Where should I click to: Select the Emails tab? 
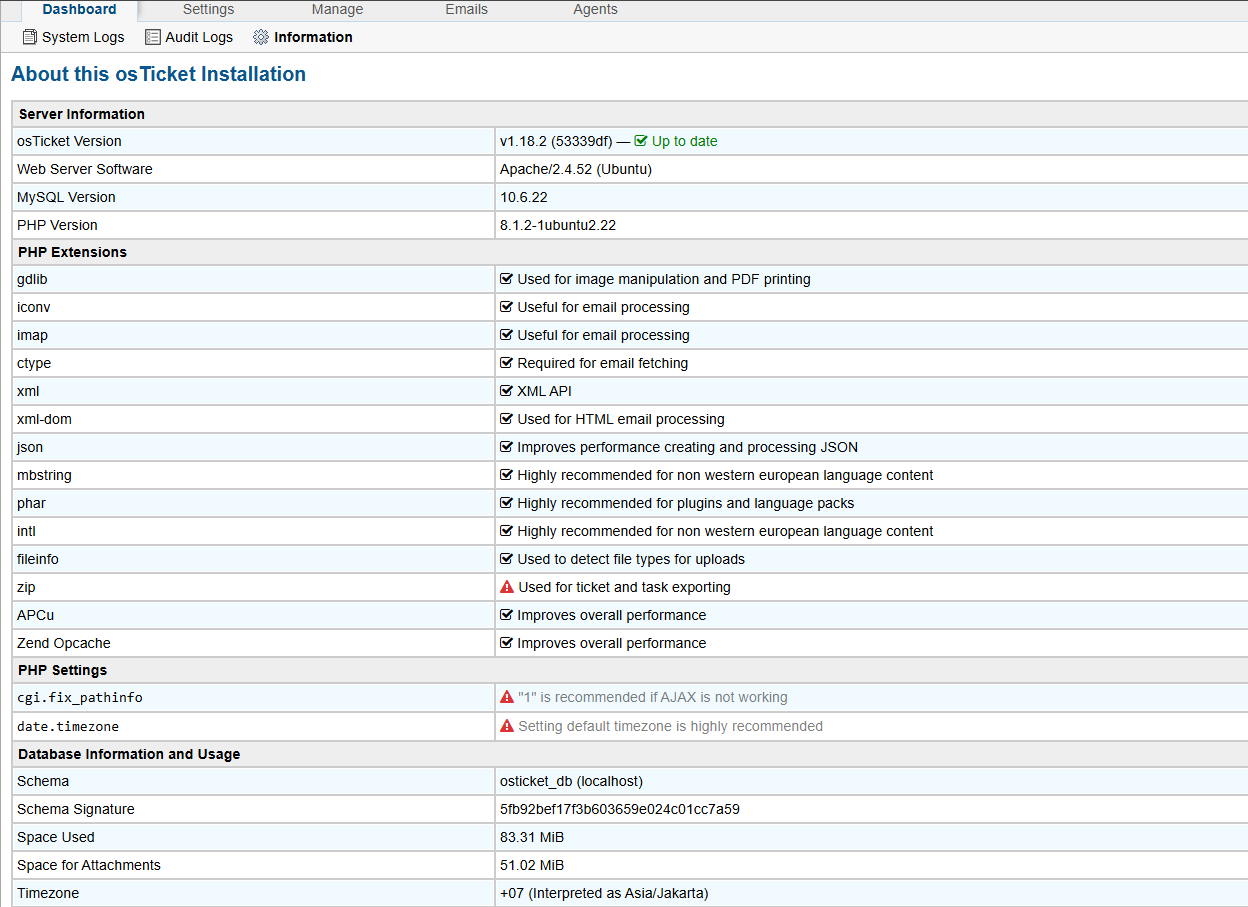click(466, 10)
